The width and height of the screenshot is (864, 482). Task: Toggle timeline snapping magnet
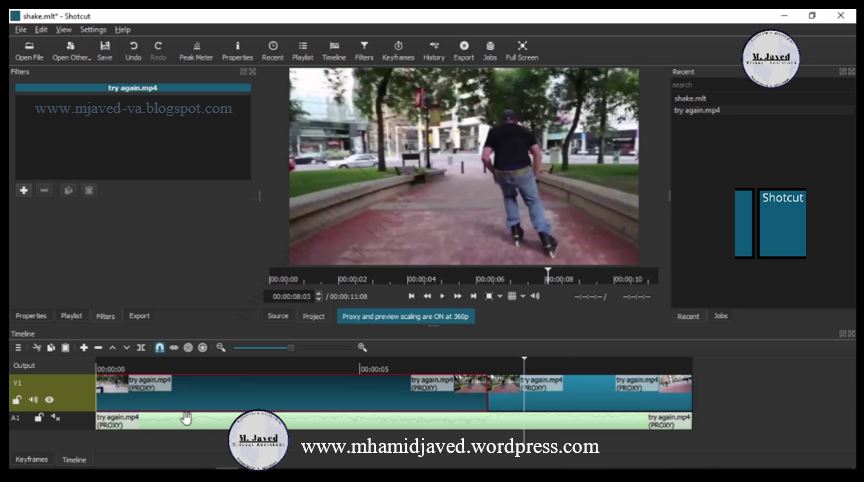coord(159,348)
